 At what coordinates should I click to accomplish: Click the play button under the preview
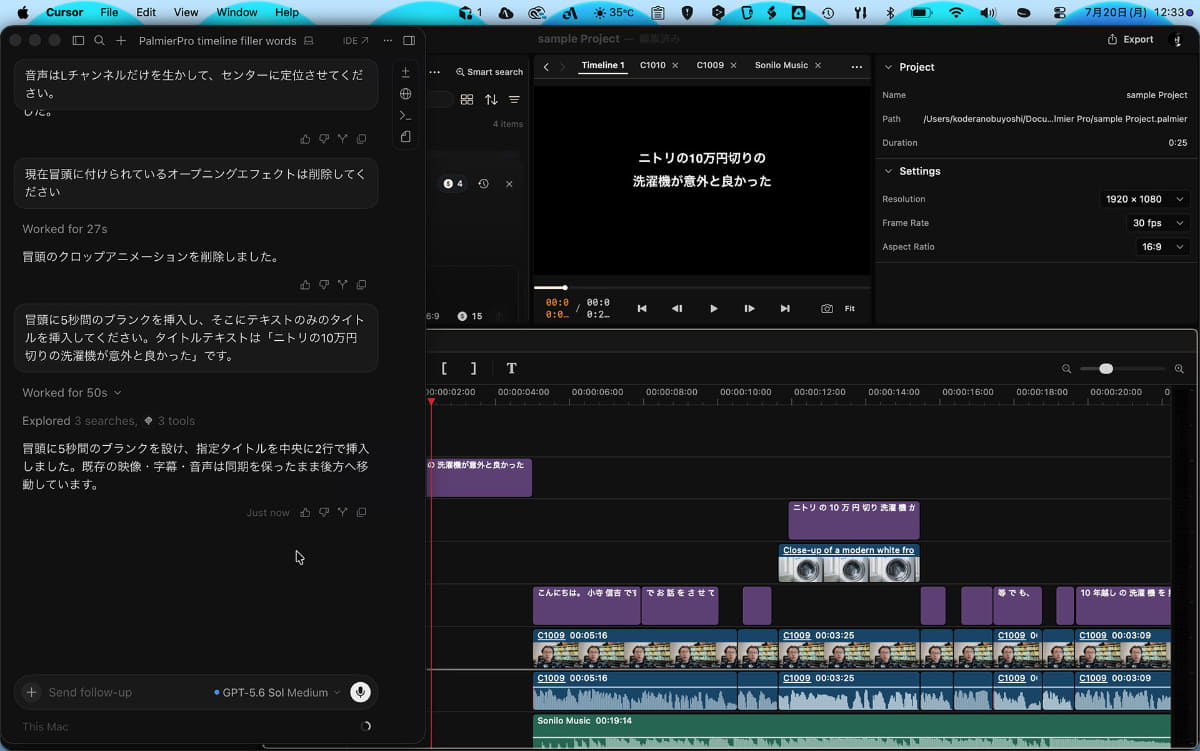click(713, 309)
